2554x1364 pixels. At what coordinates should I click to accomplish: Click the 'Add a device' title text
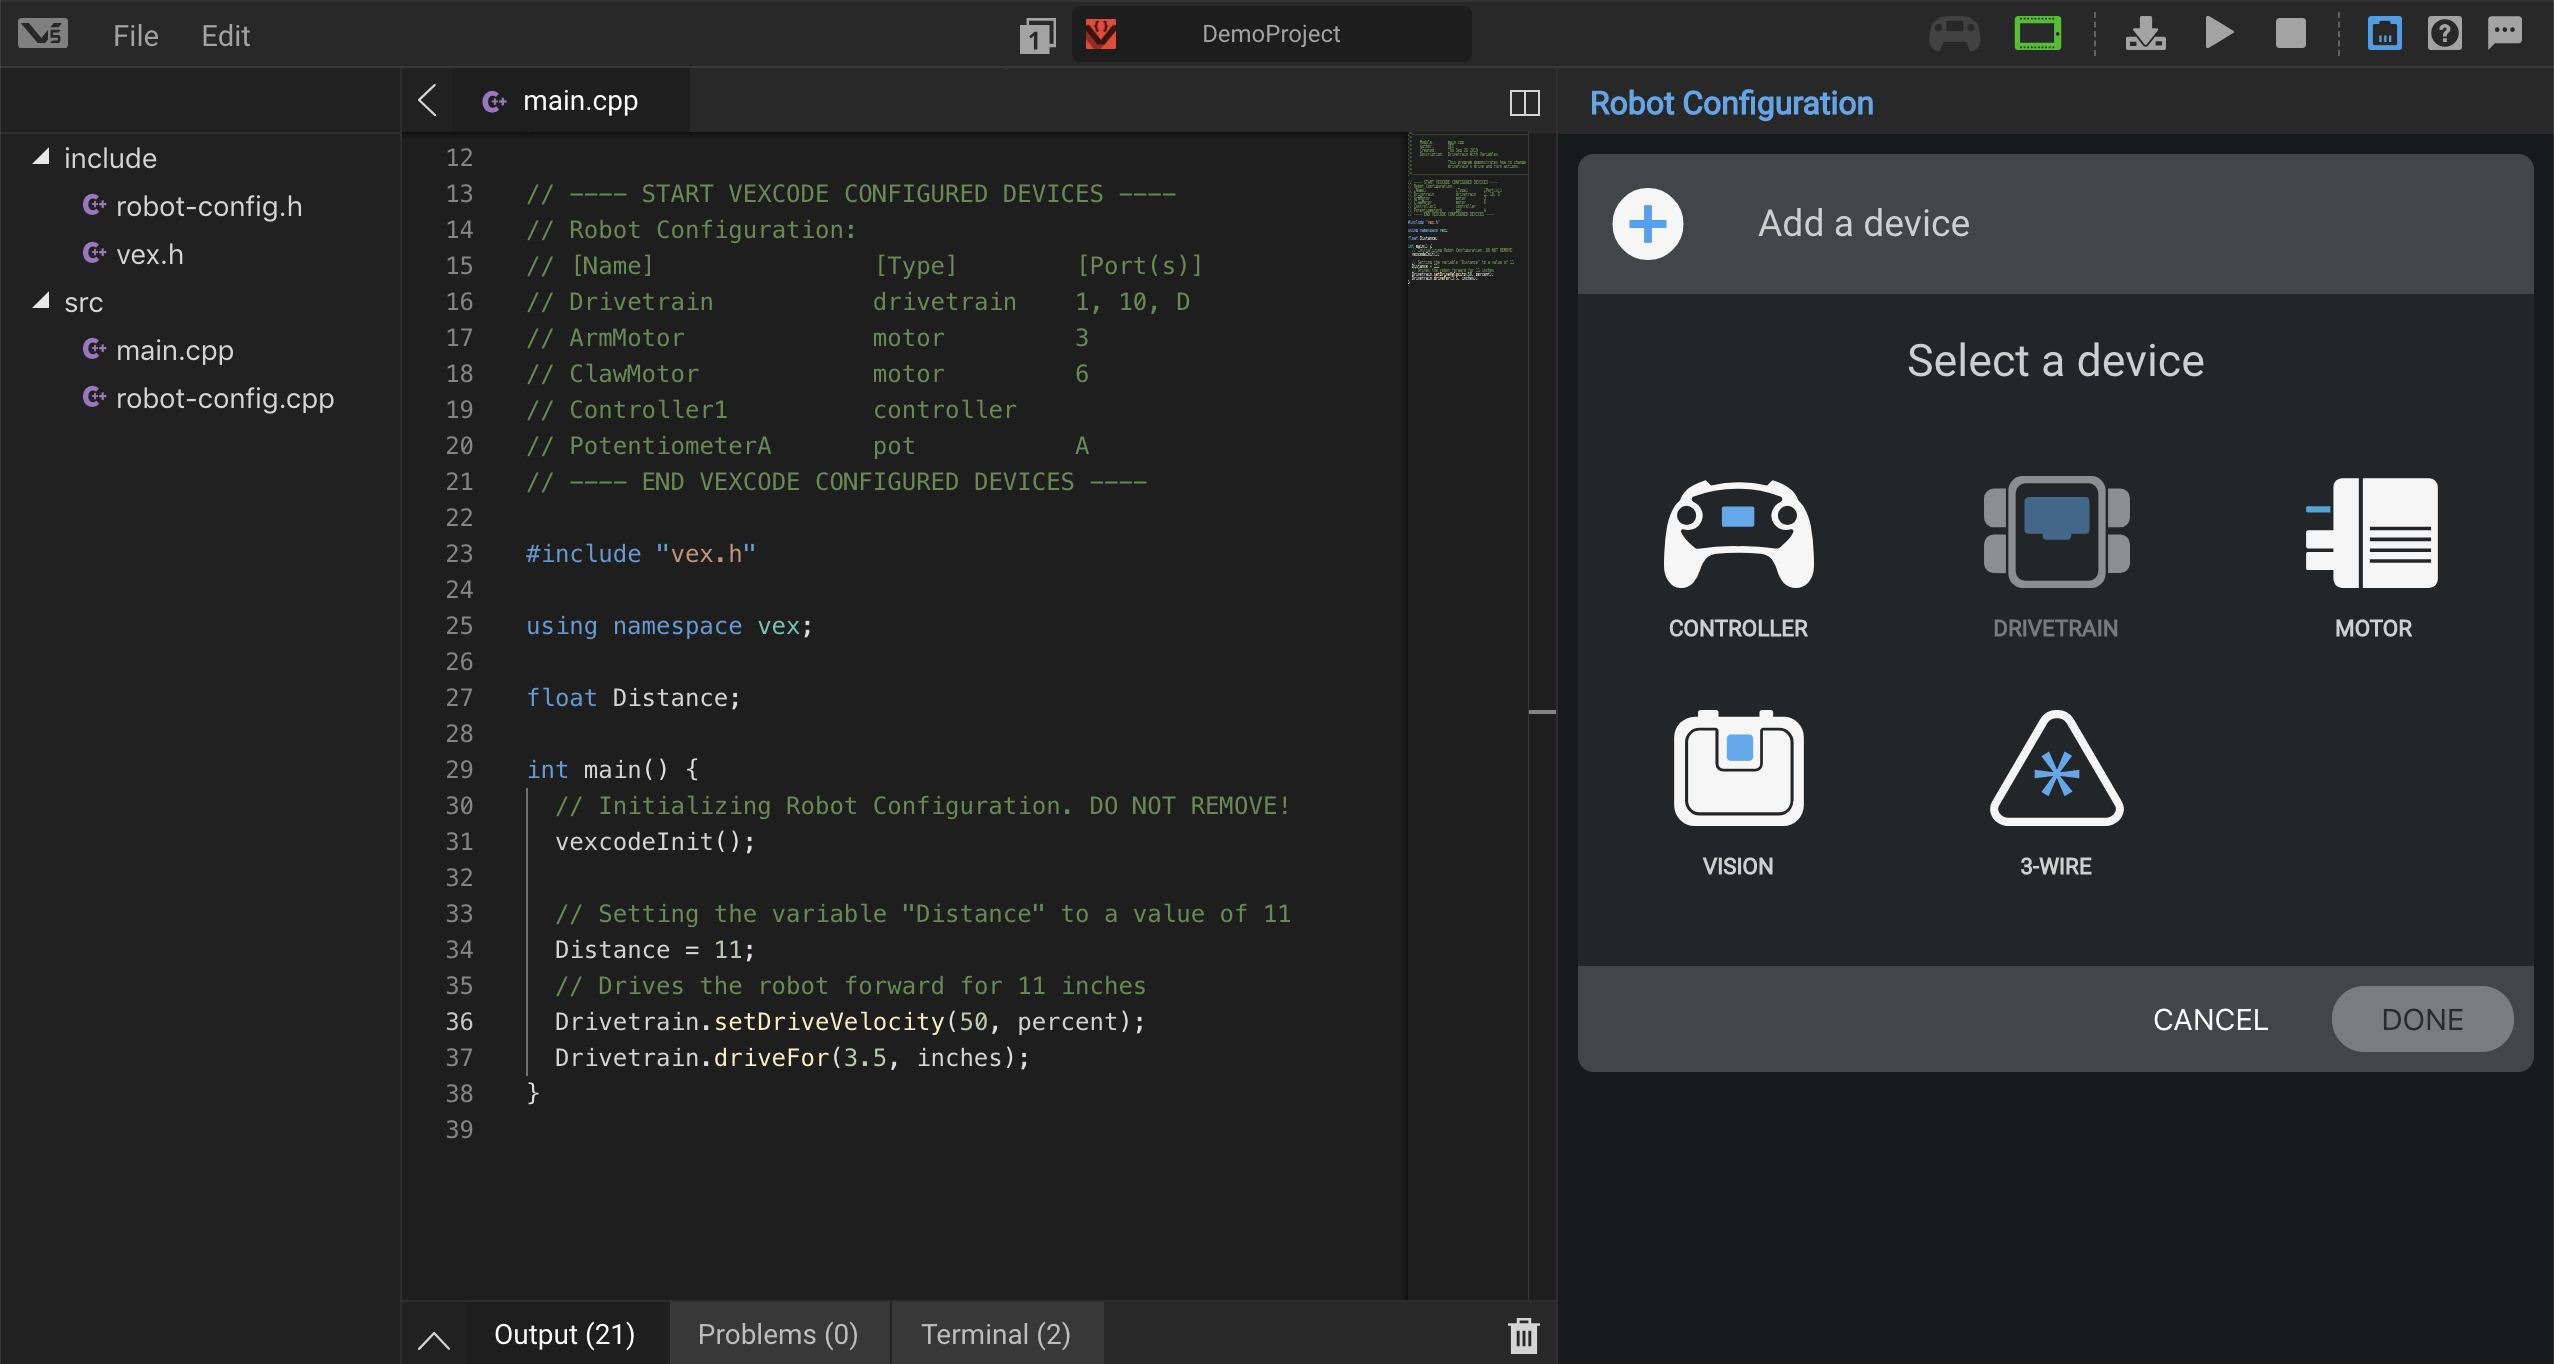tap(1864, 223)
